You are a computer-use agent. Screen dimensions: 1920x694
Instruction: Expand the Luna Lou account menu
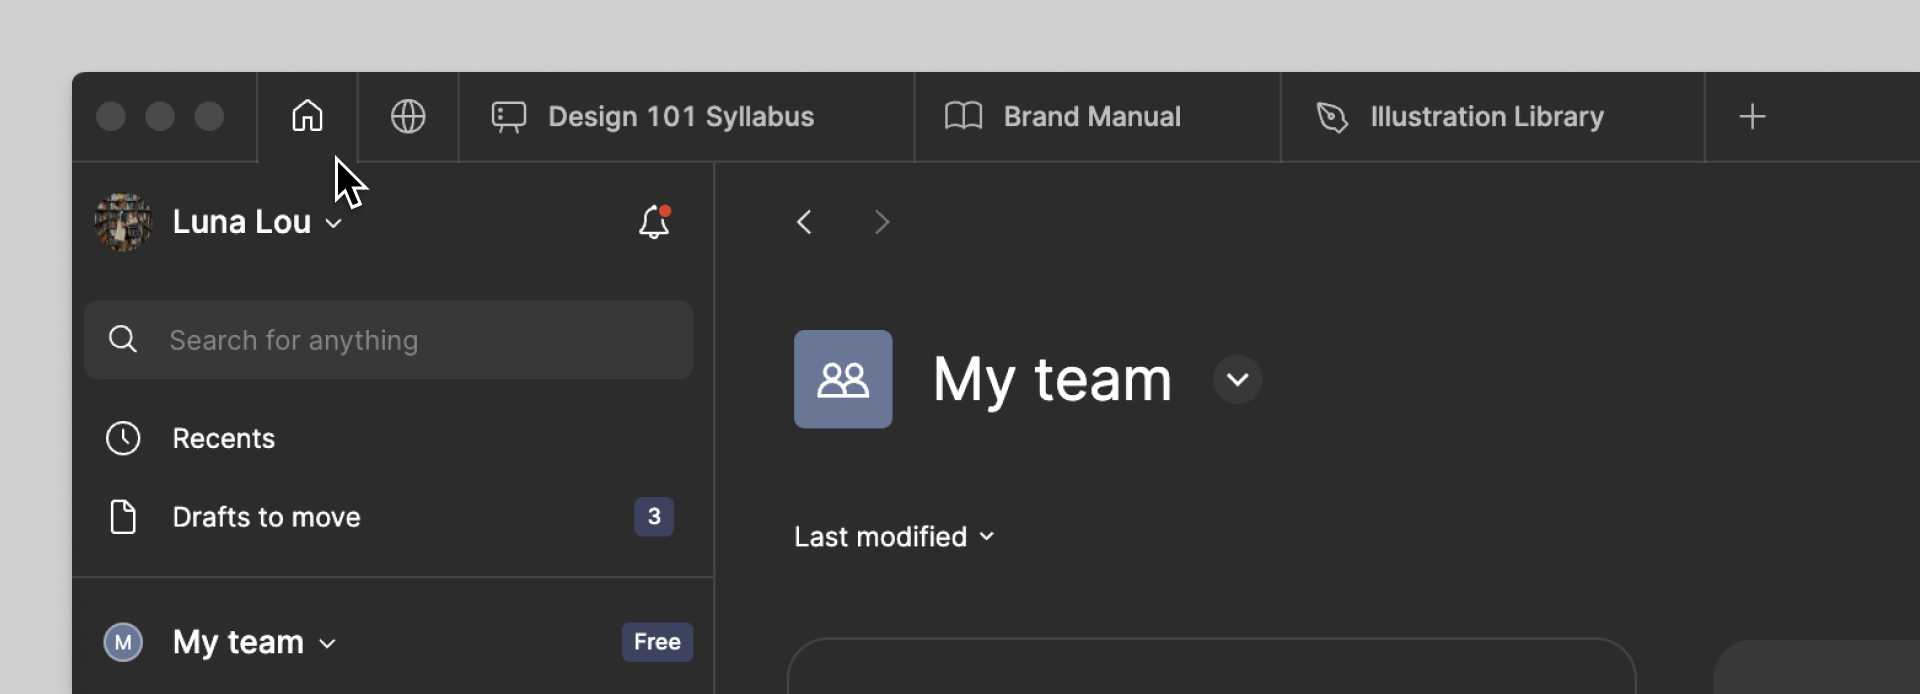pos(334,223)
